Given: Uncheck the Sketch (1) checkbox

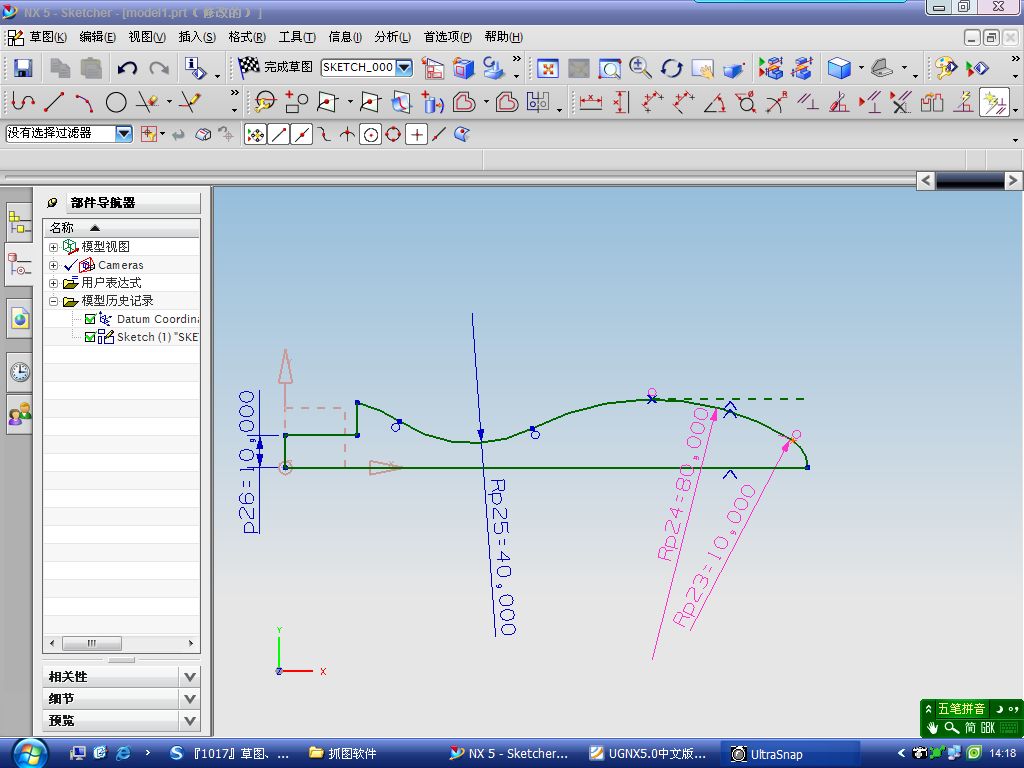Looking at the screenshot, I should click(90, 337).
